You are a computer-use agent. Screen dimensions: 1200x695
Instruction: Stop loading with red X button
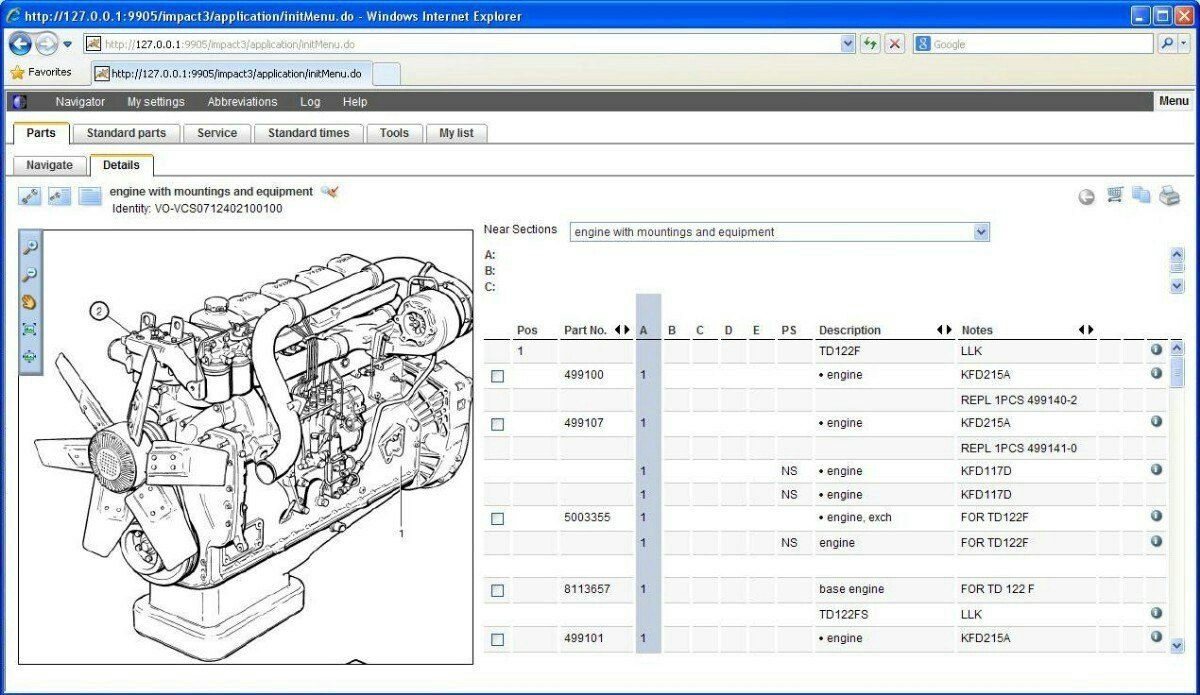(x=894, y=44)
